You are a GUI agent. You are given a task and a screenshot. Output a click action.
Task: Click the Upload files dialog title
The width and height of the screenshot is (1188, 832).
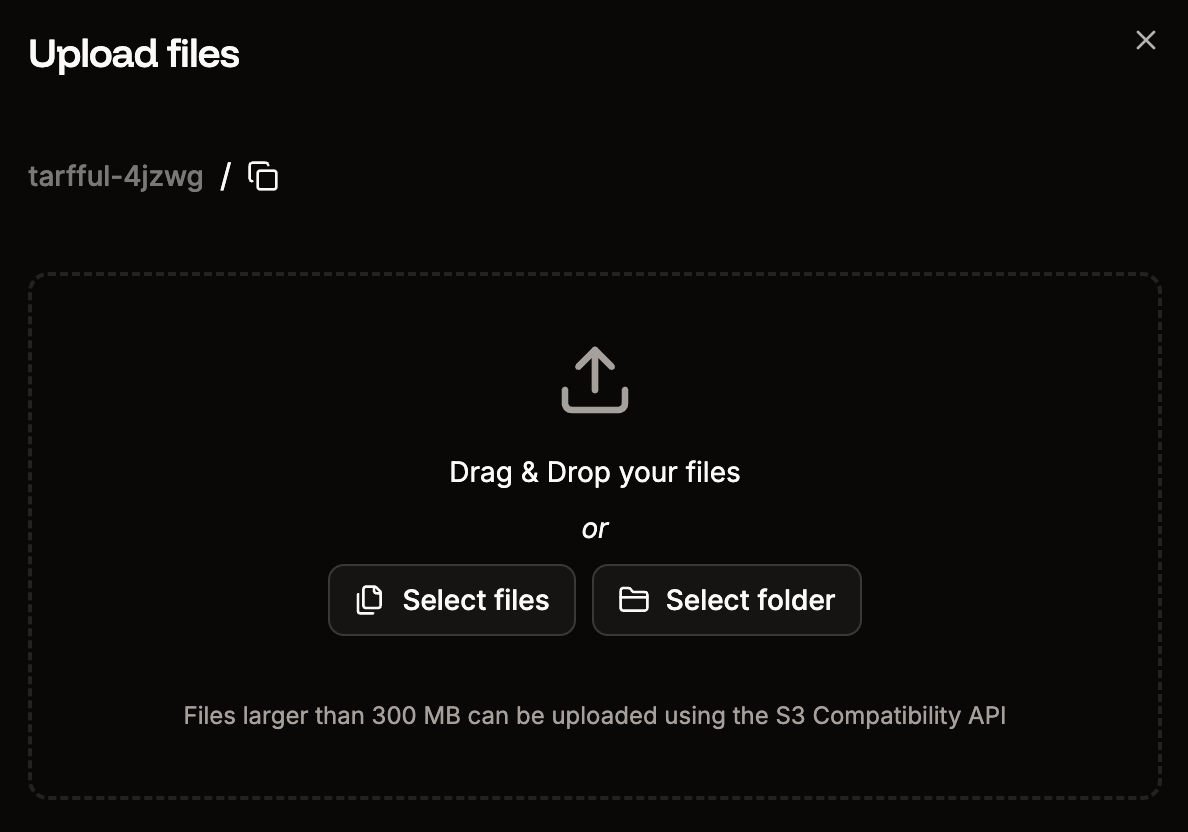click(x=135, y=55)
